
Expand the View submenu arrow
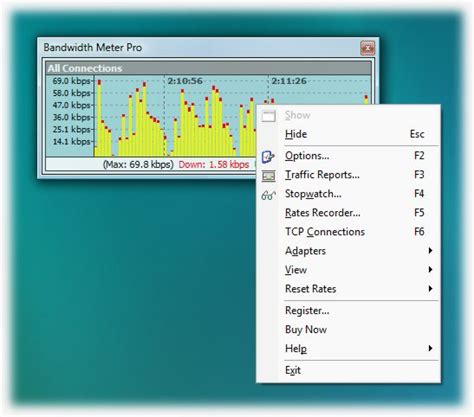[x=430, y=269]
